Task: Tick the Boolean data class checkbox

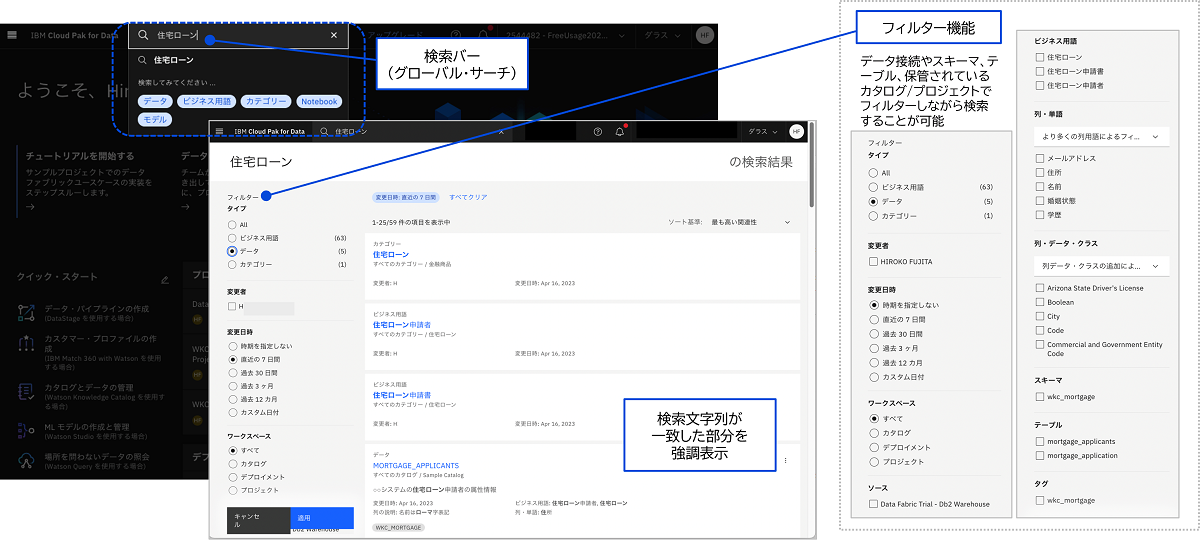Action: pos(1041,302)
